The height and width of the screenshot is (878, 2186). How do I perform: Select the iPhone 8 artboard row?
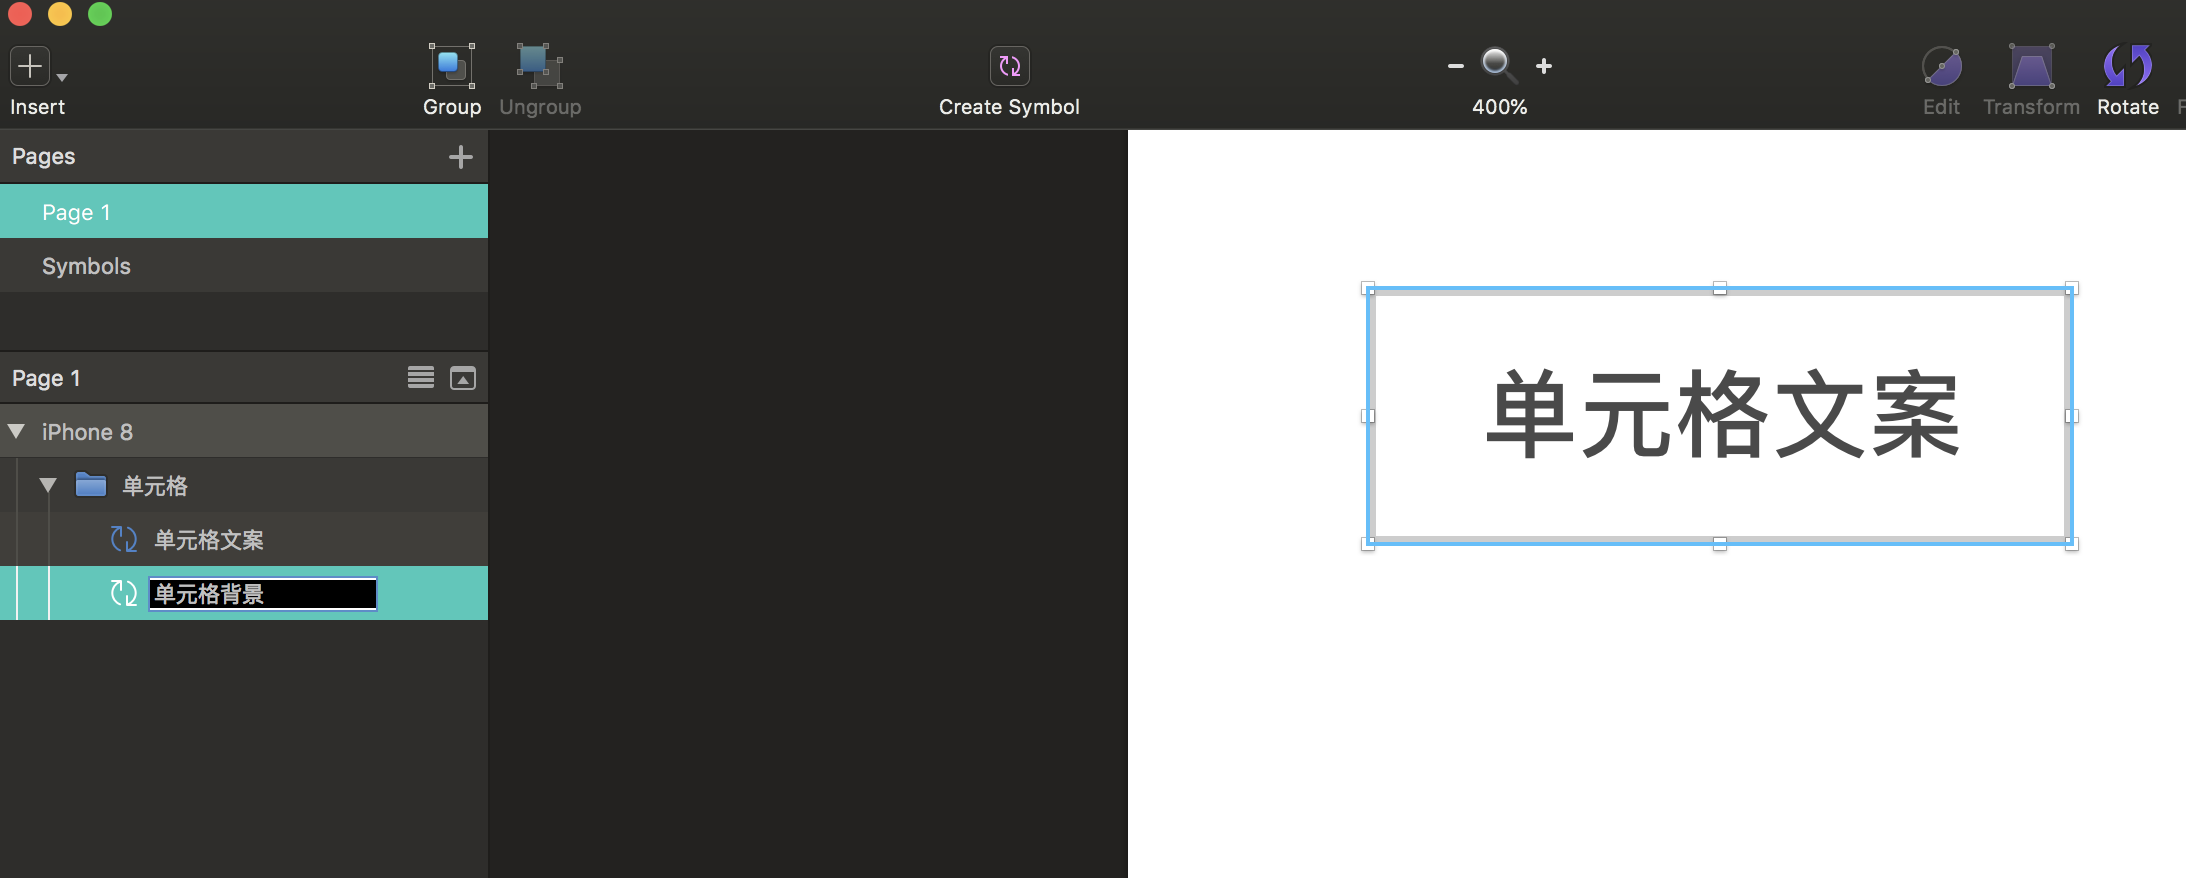click(244, 432)
